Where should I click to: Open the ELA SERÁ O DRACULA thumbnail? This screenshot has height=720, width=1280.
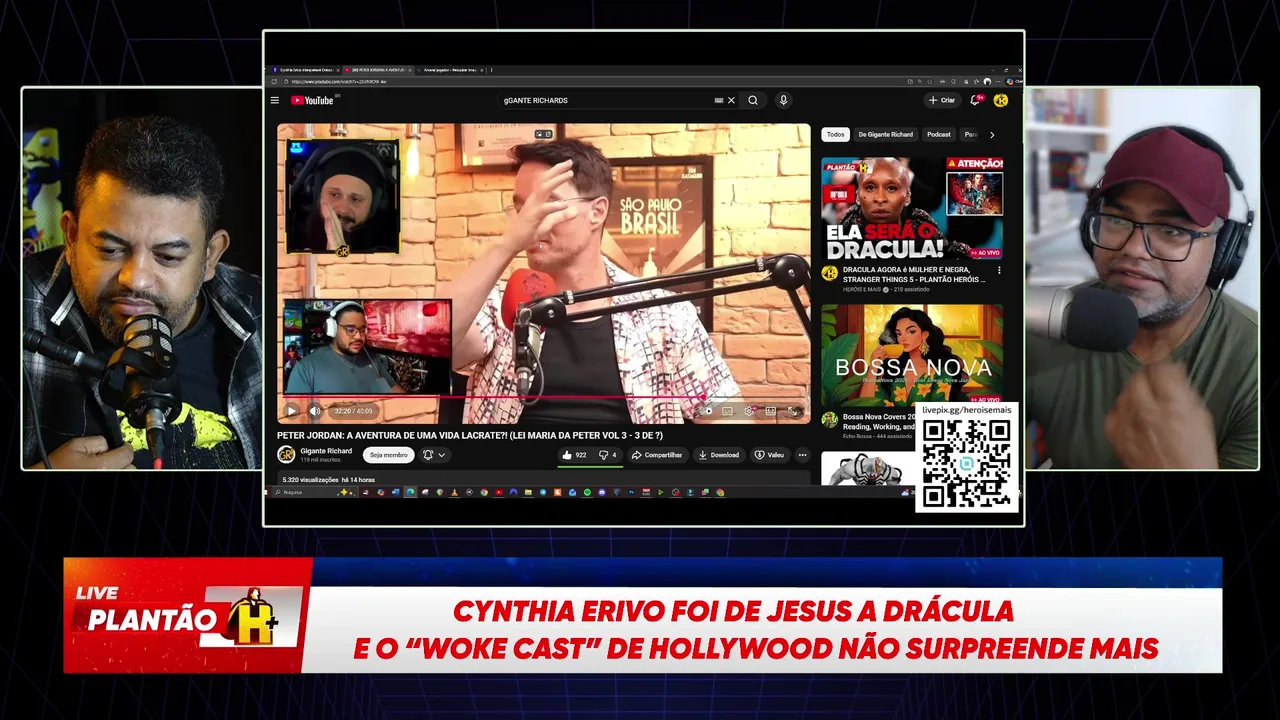coord(912,209)
